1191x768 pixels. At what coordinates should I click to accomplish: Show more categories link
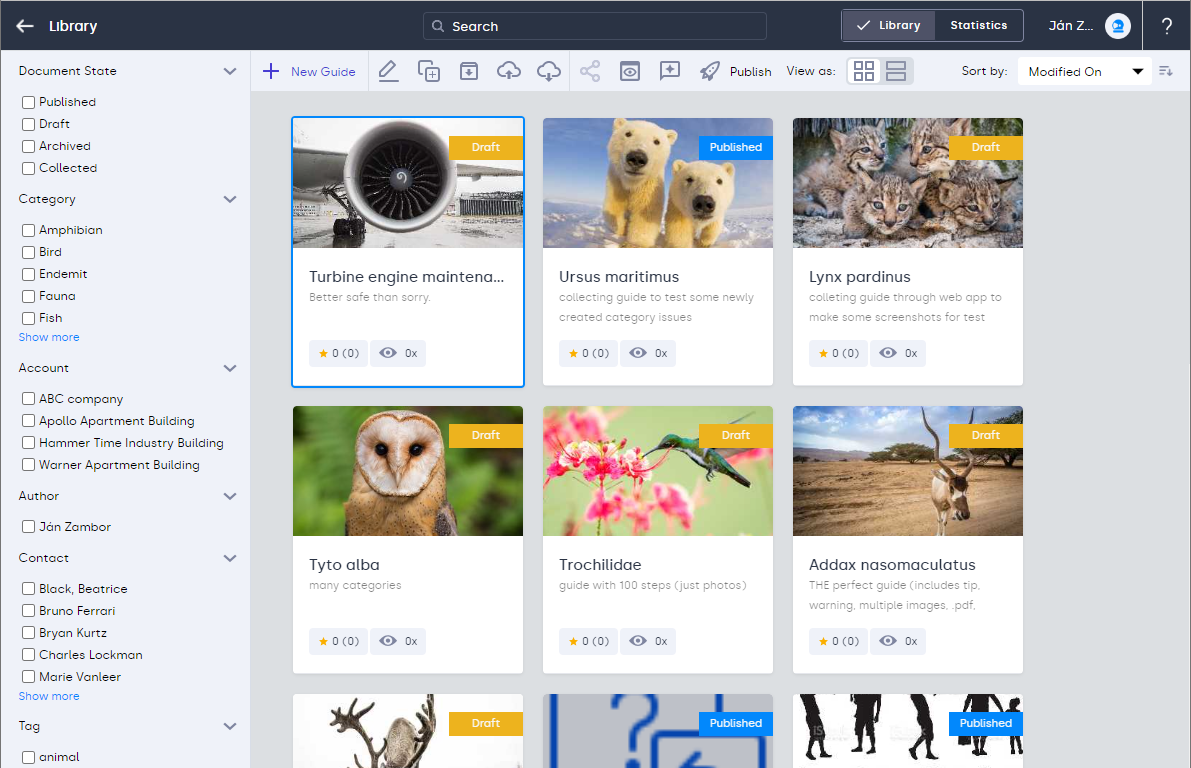pos(49,337)
